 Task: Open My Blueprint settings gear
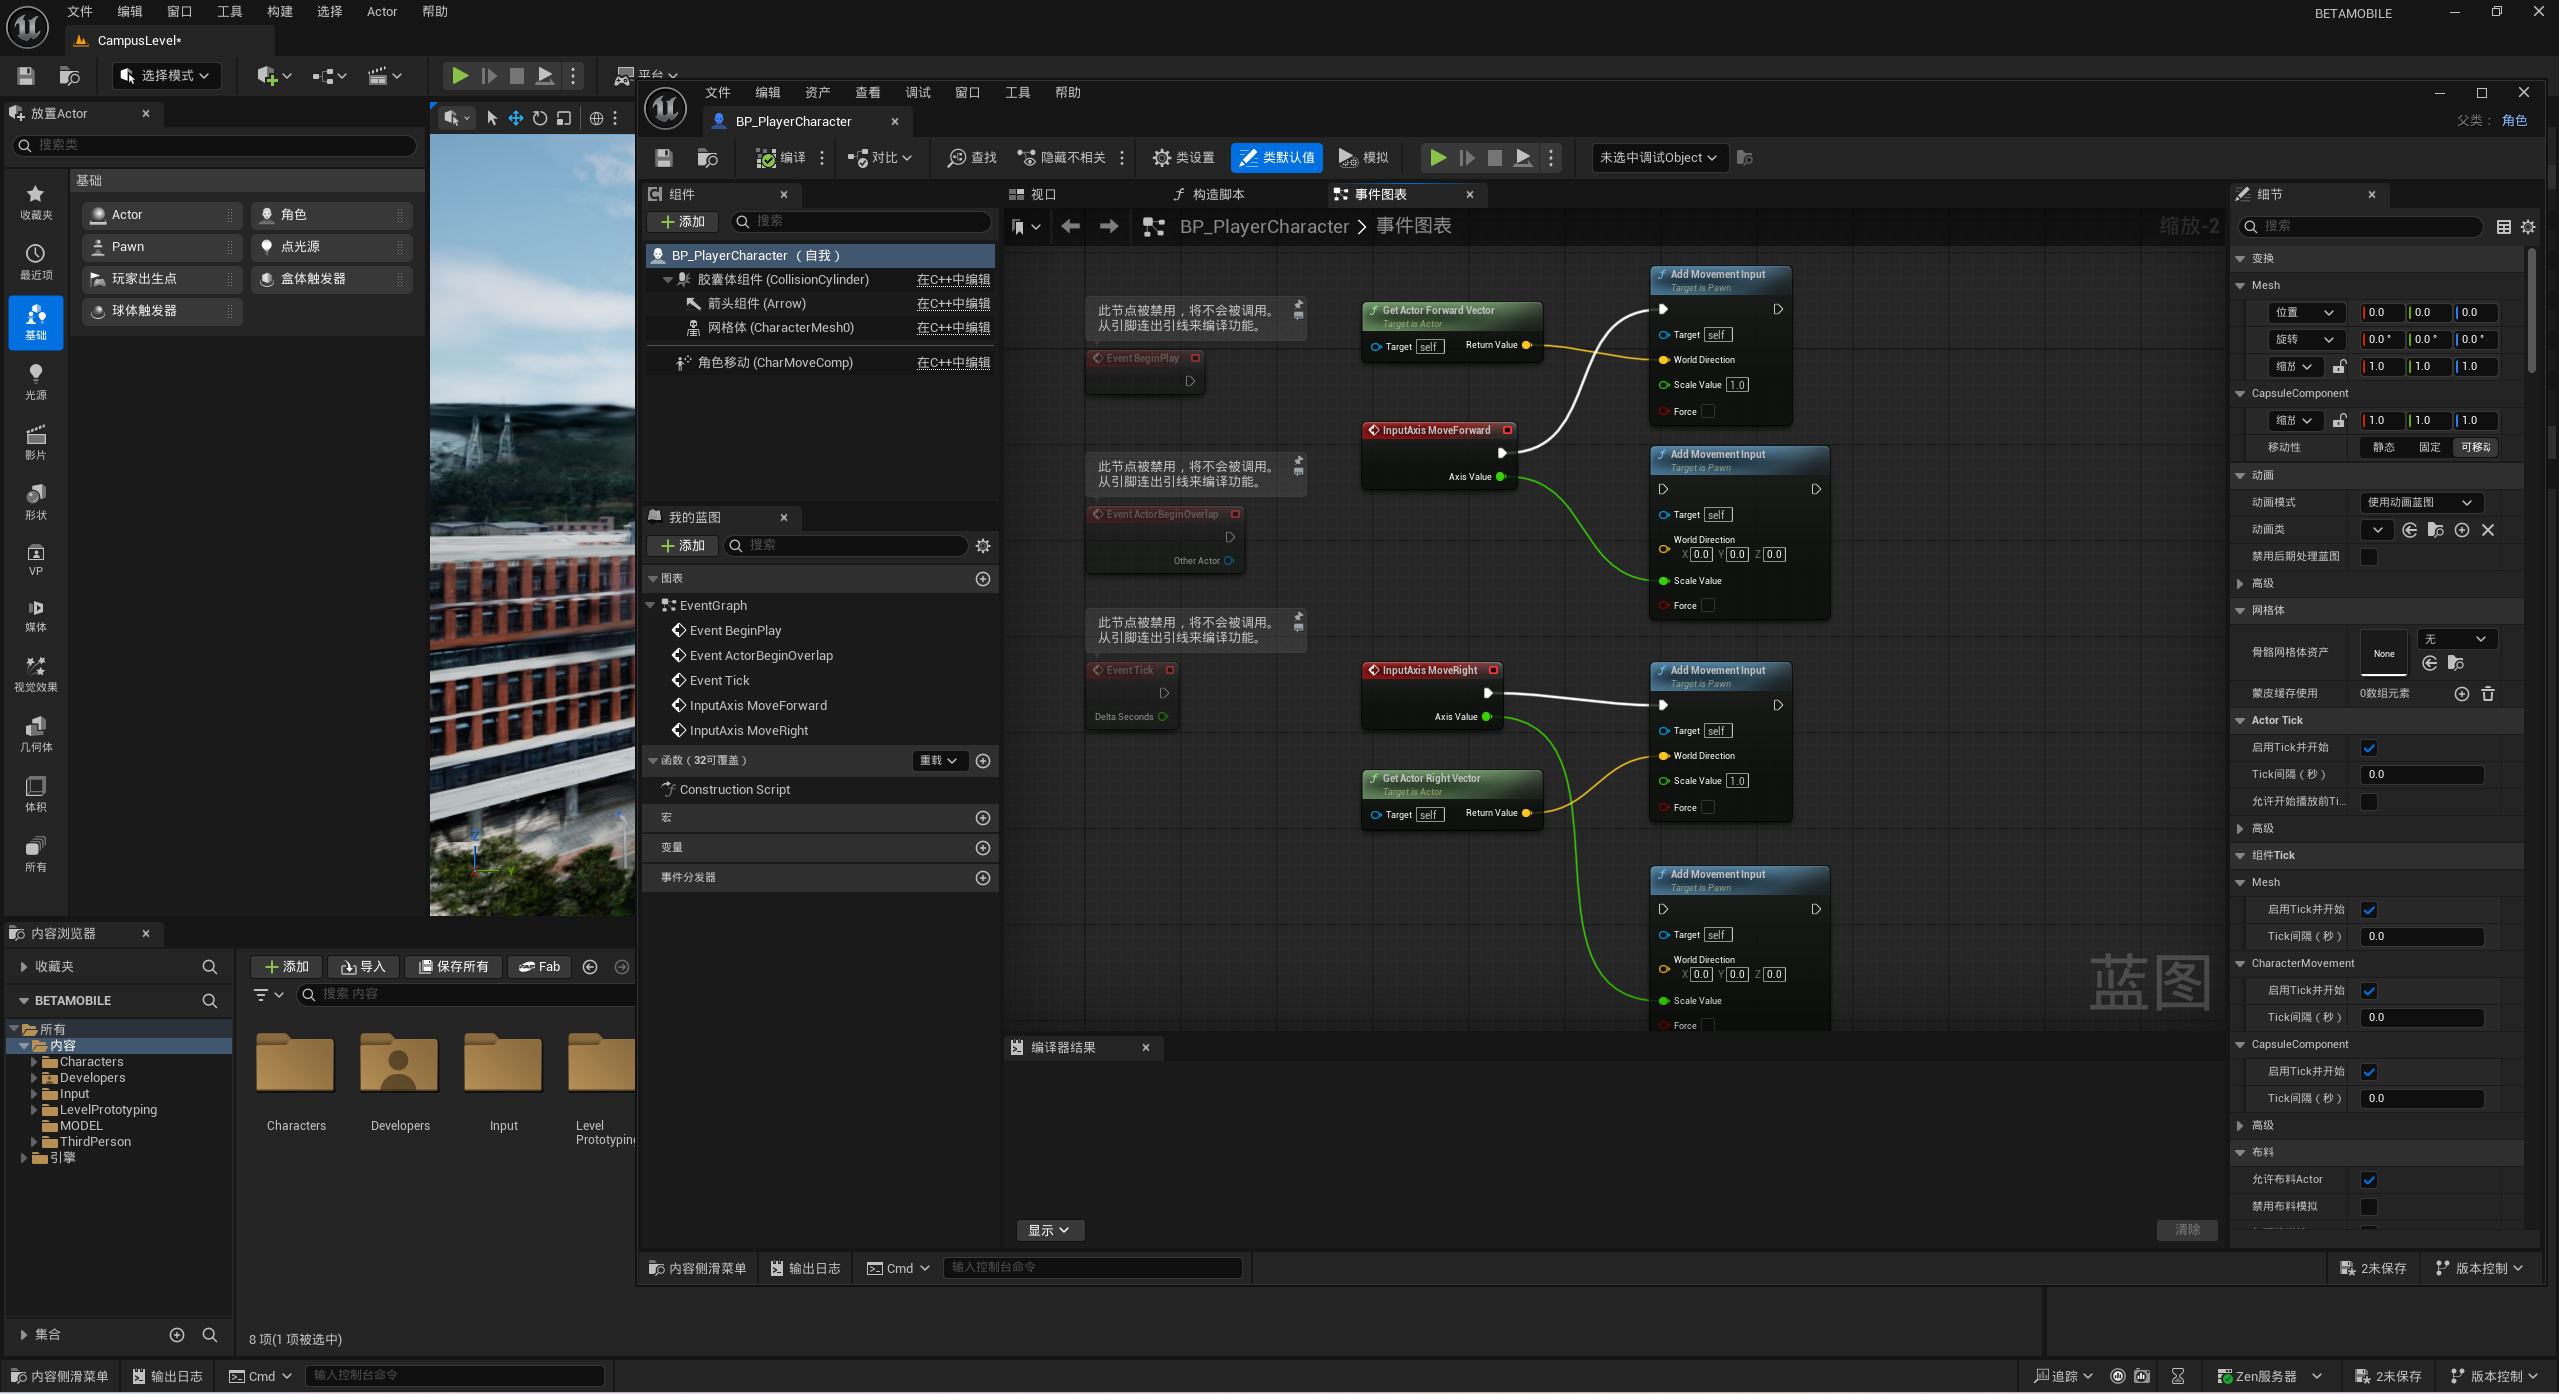983,546
